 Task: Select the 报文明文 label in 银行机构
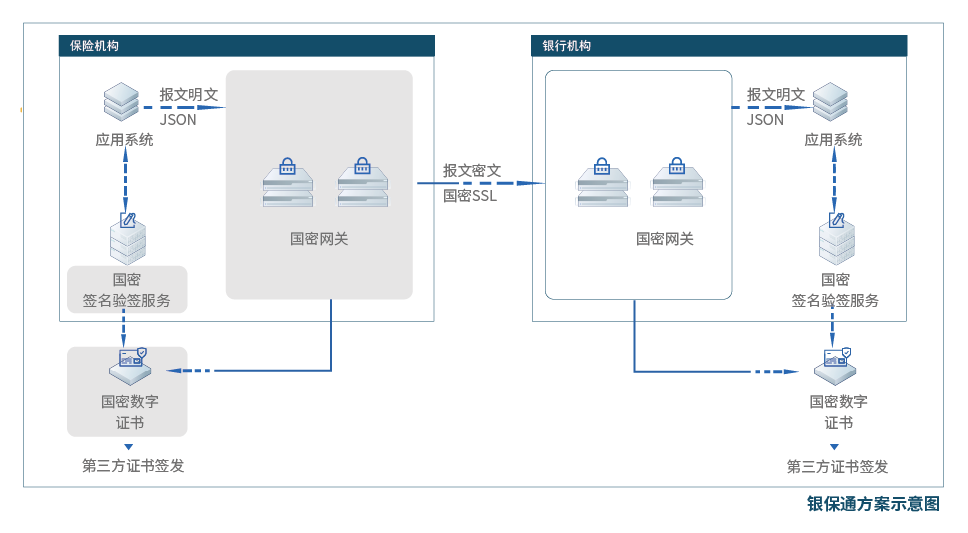tap(776, 94)
